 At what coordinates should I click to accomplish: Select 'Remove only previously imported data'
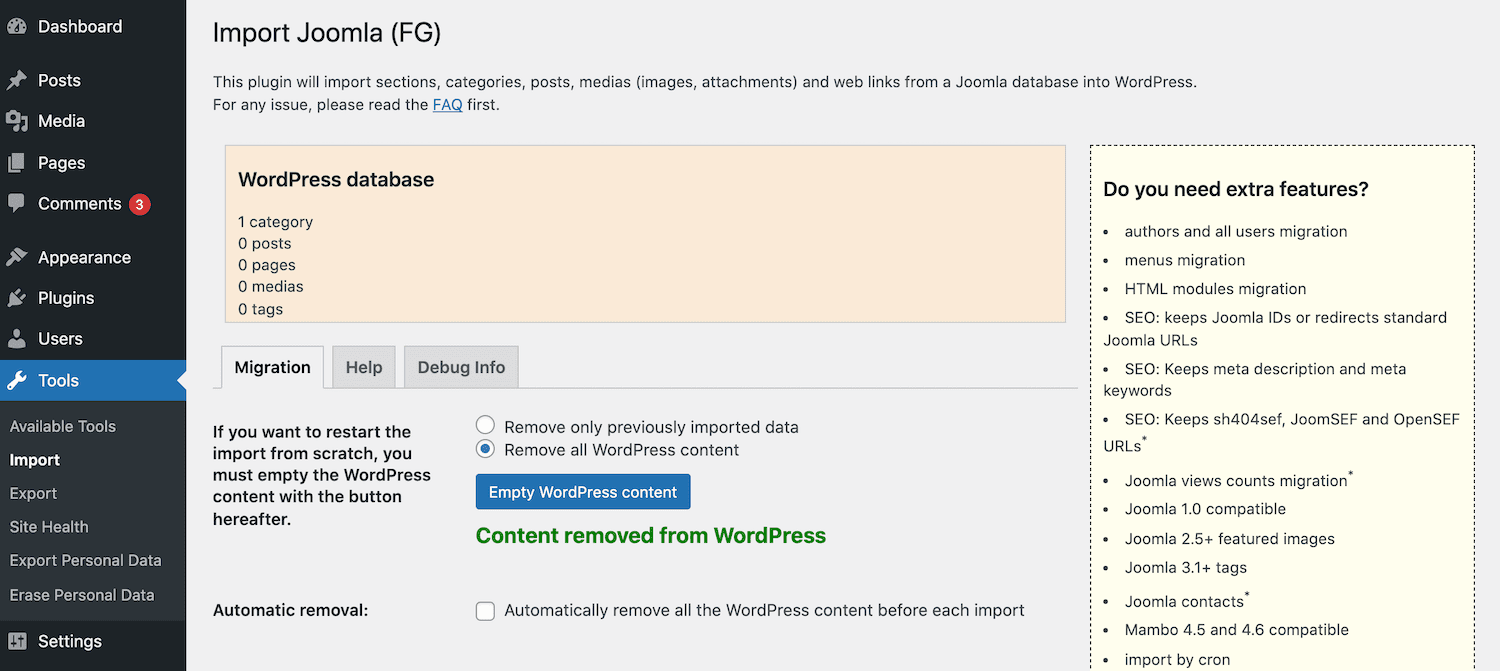tap(485, 424)
